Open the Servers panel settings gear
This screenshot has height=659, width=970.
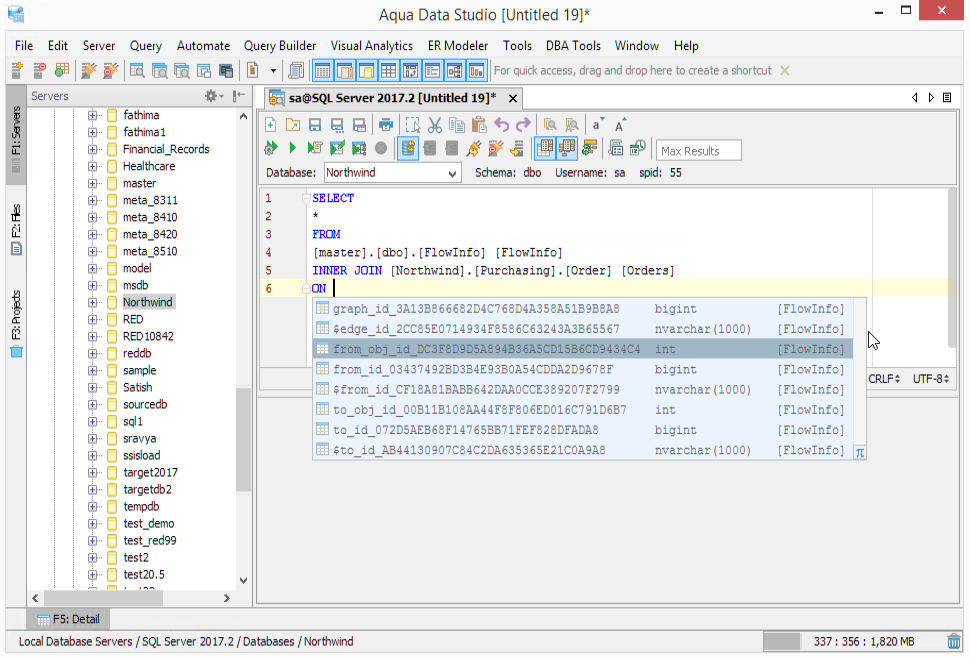click(213, 96)
